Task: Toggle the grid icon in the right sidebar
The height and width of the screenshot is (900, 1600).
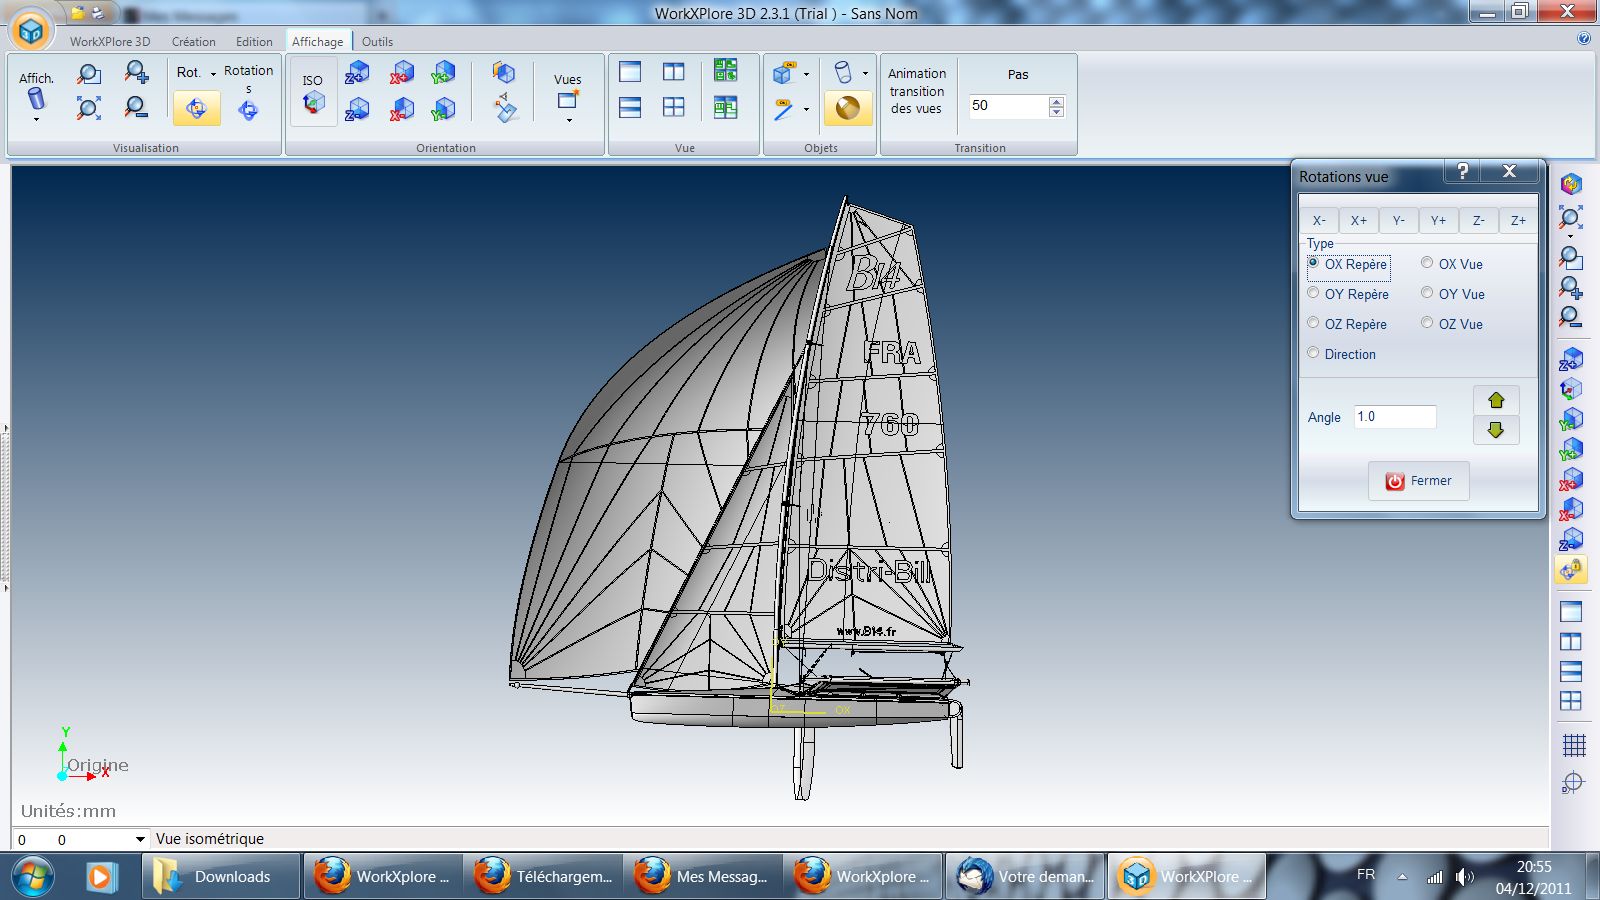Action: pos(1573,745)
